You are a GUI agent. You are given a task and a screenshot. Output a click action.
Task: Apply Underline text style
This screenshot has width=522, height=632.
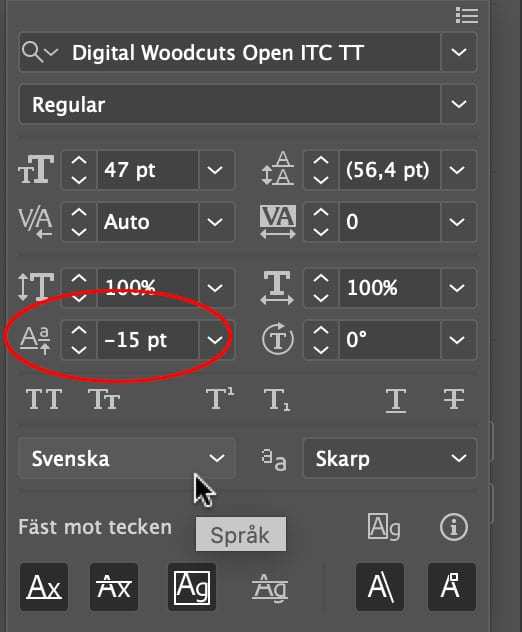[x=395, y=400]
